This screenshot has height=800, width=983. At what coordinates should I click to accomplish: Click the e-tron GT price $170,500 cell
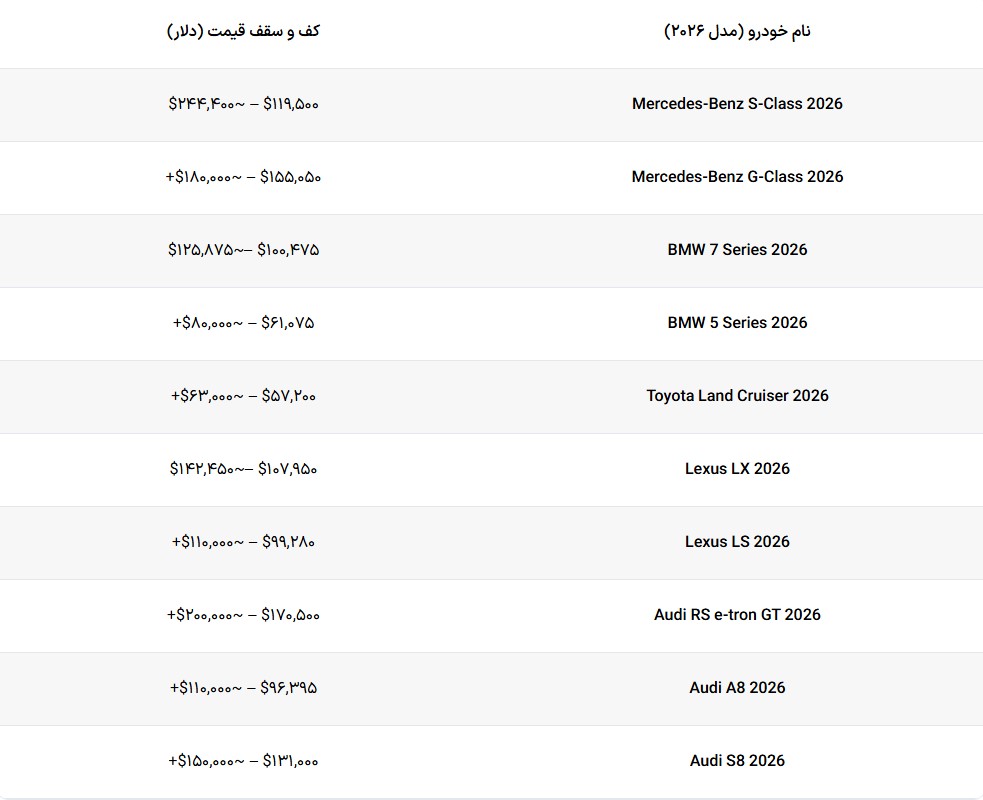[244, 615]
